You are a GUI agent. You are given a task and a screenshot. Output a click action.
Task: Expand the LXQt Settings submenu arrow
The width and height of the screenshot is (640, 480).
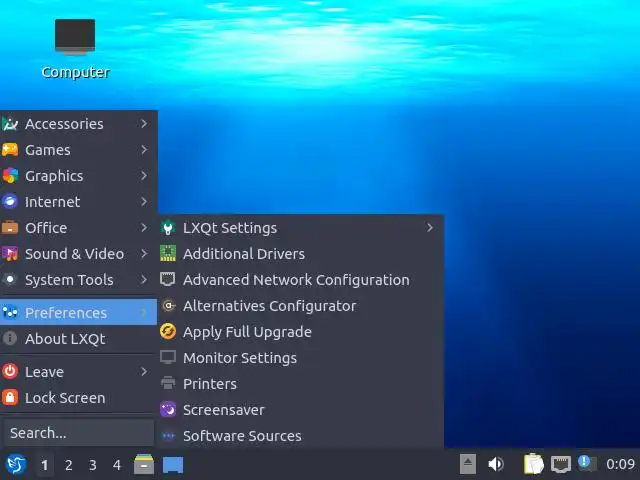[x=430, y=228]
